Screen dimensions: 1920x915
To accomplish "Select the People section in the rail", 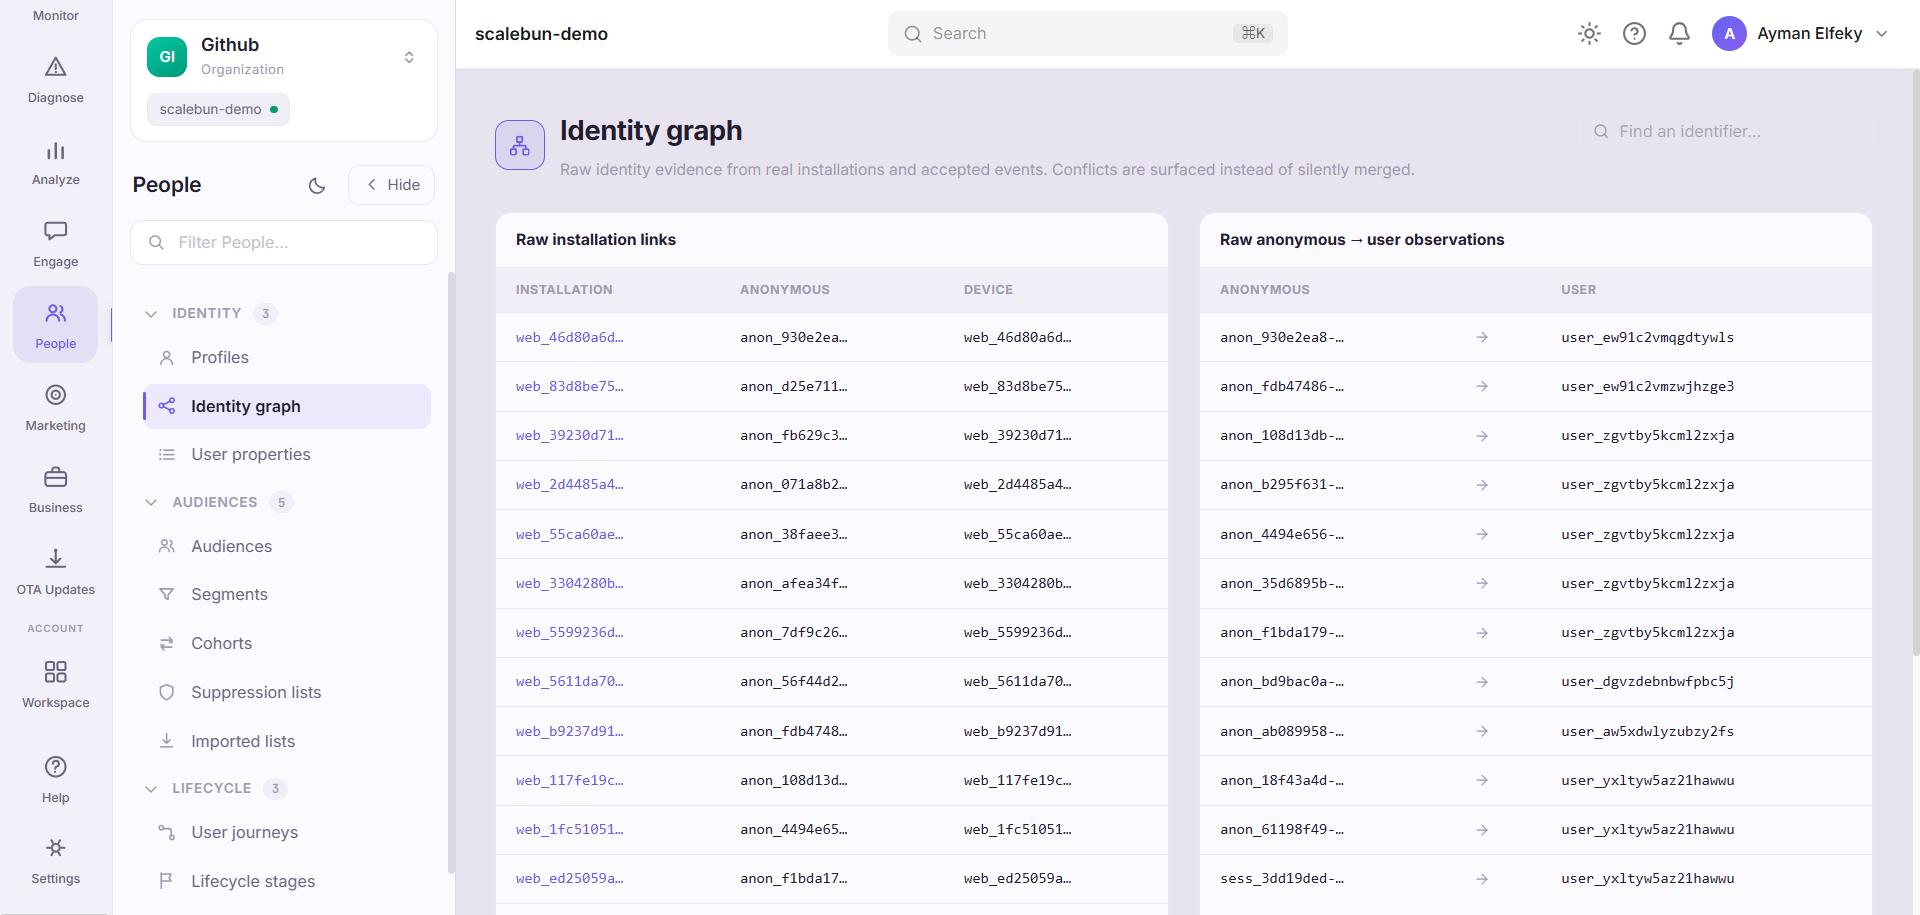I will 56,326.
